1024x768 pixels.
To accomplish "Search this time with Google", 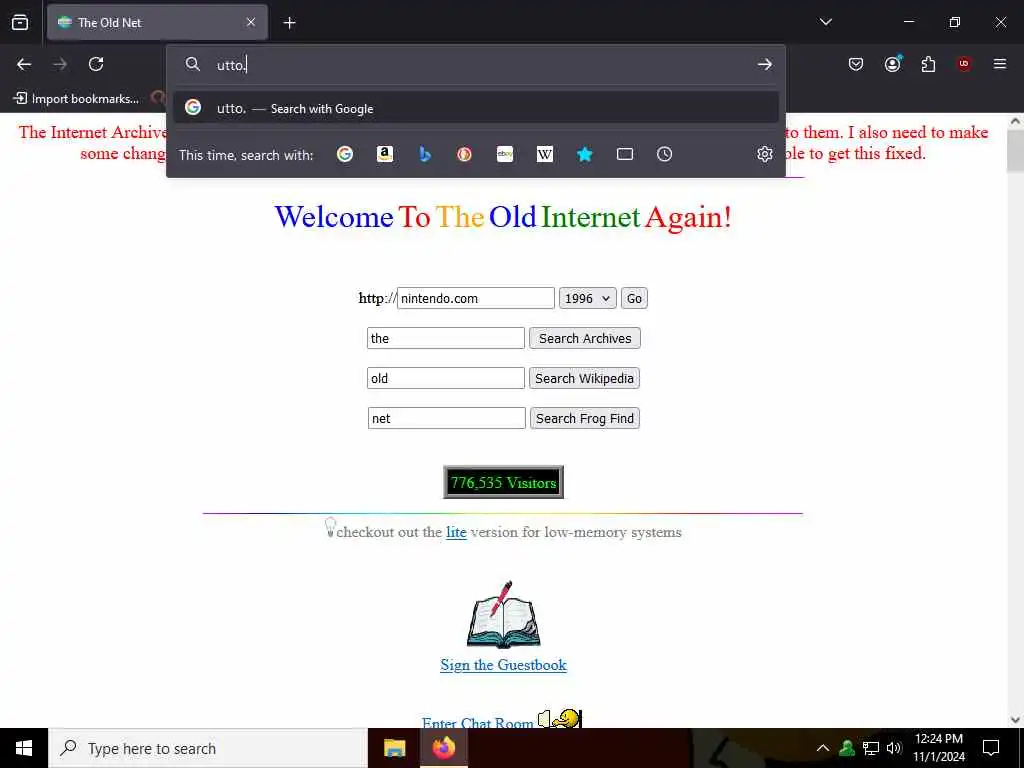I will point(345,154).
